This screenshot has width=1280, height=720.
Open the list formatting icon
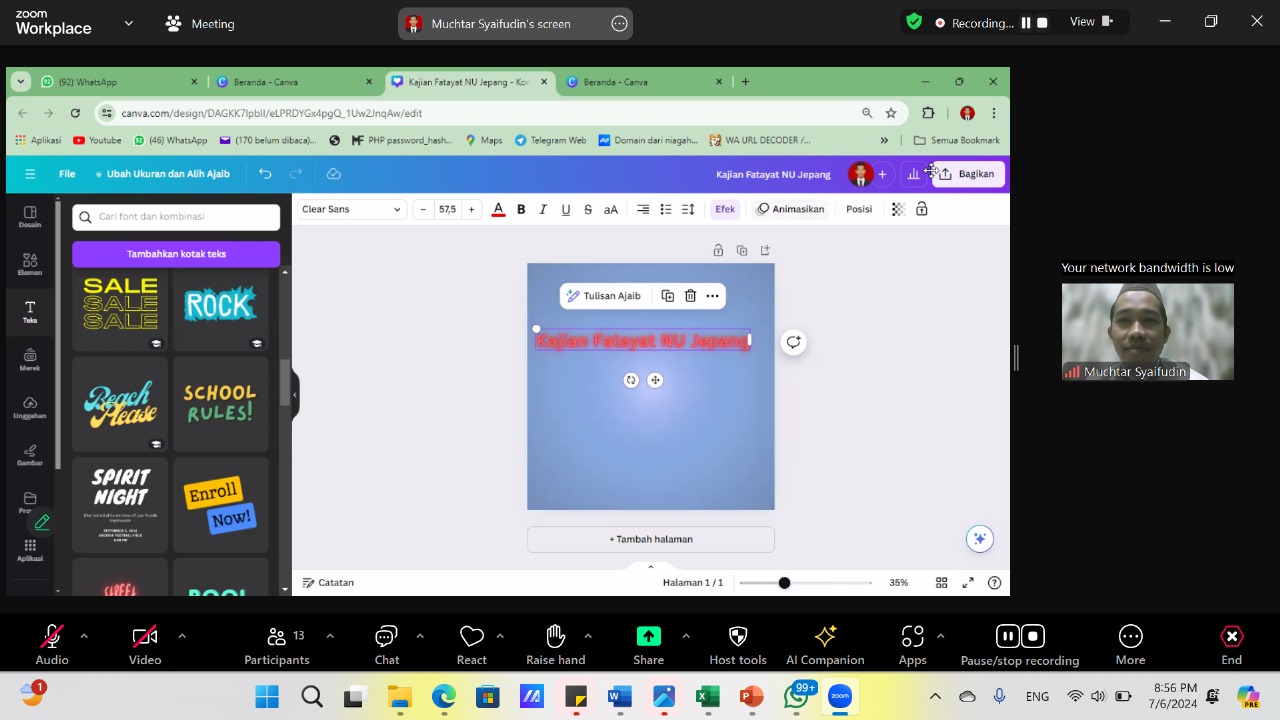click(665, 209)
